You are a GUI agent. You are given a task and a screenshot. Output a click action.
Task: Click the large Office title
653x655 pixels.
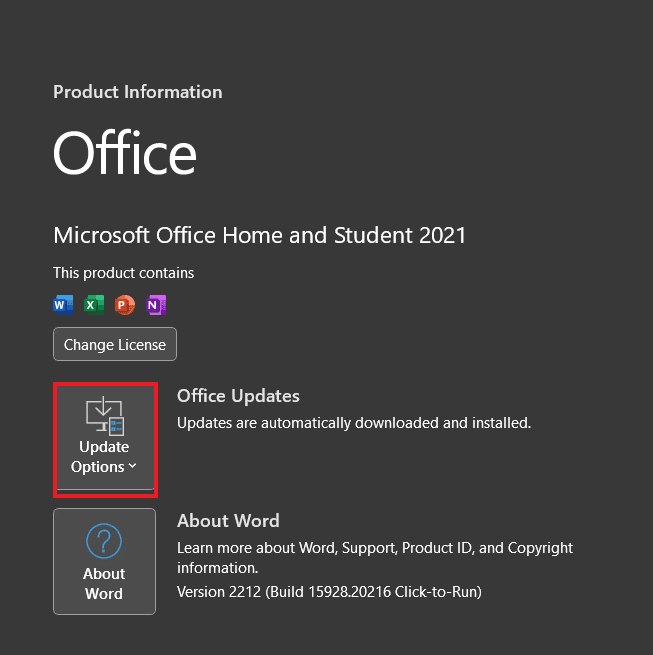[125, 154]
